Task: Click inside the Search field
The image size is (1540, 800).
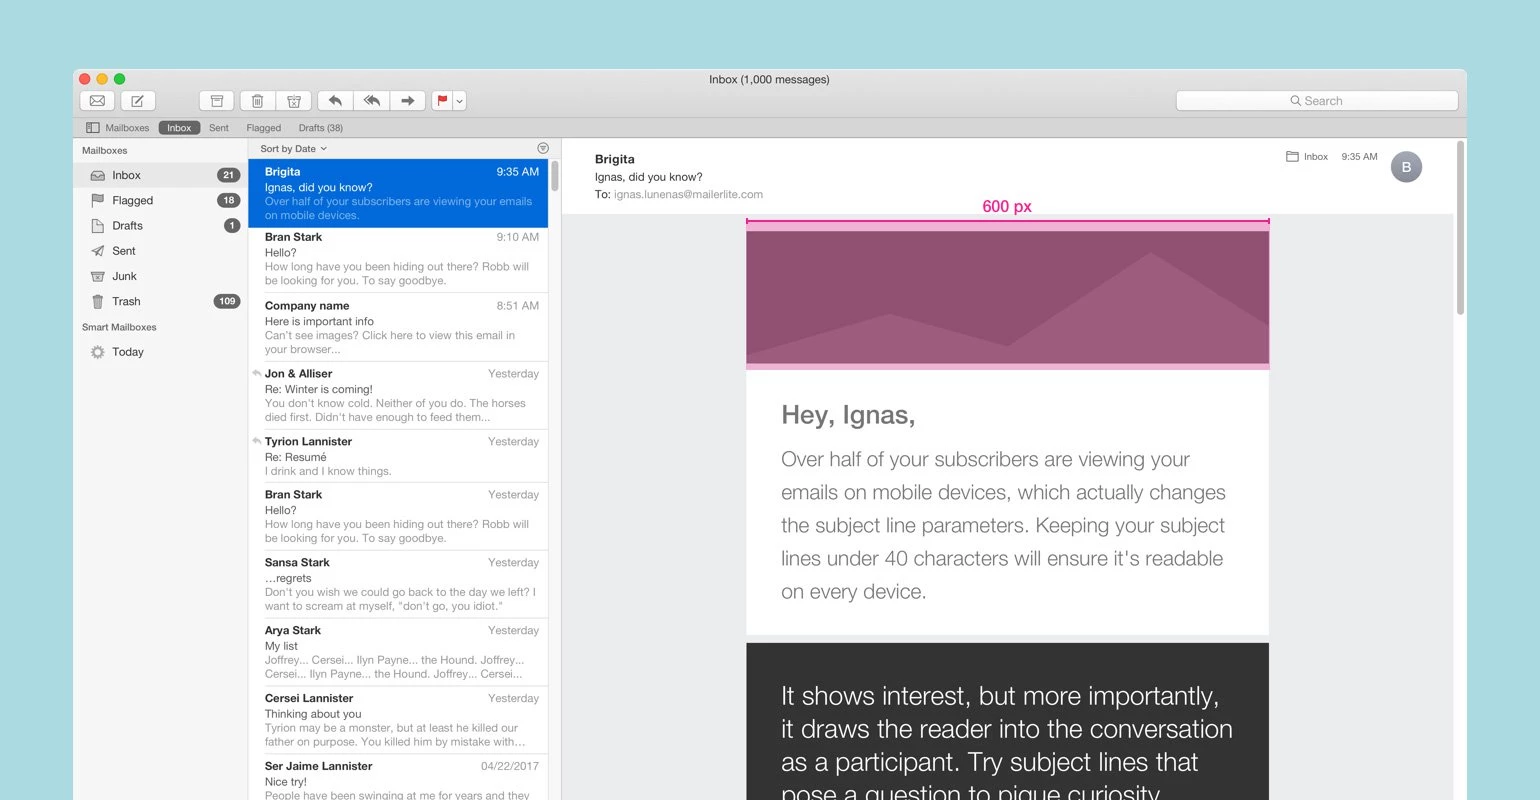Action: click(x=1316, y=101)
